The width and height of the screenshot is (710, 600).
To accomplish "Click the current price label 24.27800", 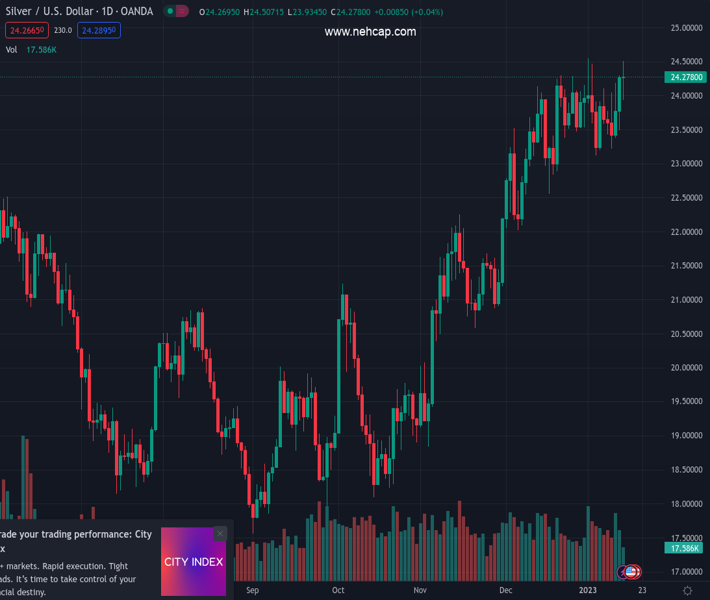I will click(686, 77).
